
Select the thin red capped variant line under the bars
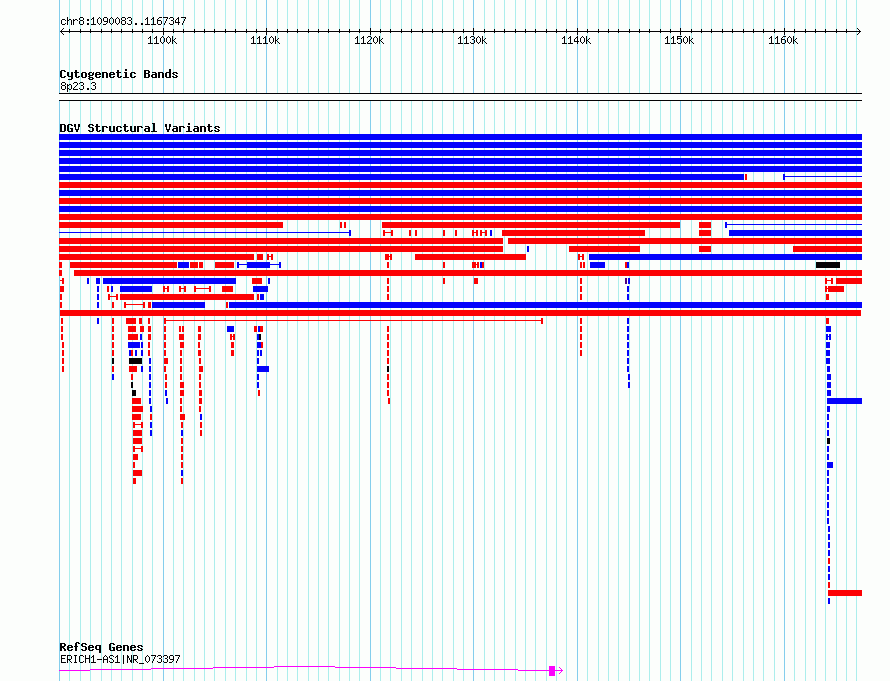pyautogui.click(x=354, y=321)
